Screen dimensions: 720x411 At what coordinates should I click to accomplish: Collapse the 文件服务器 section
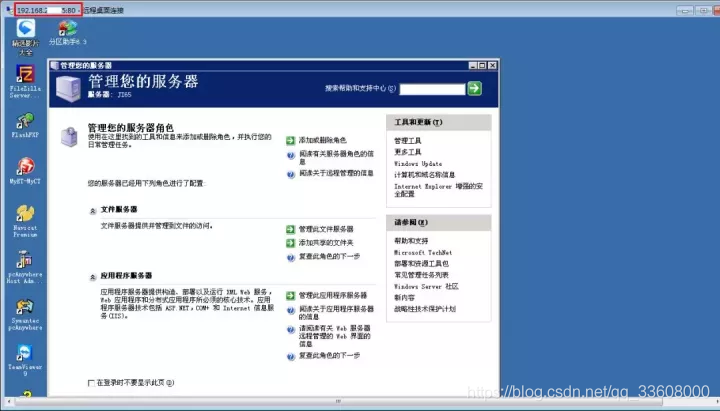(x=92, y=211)
